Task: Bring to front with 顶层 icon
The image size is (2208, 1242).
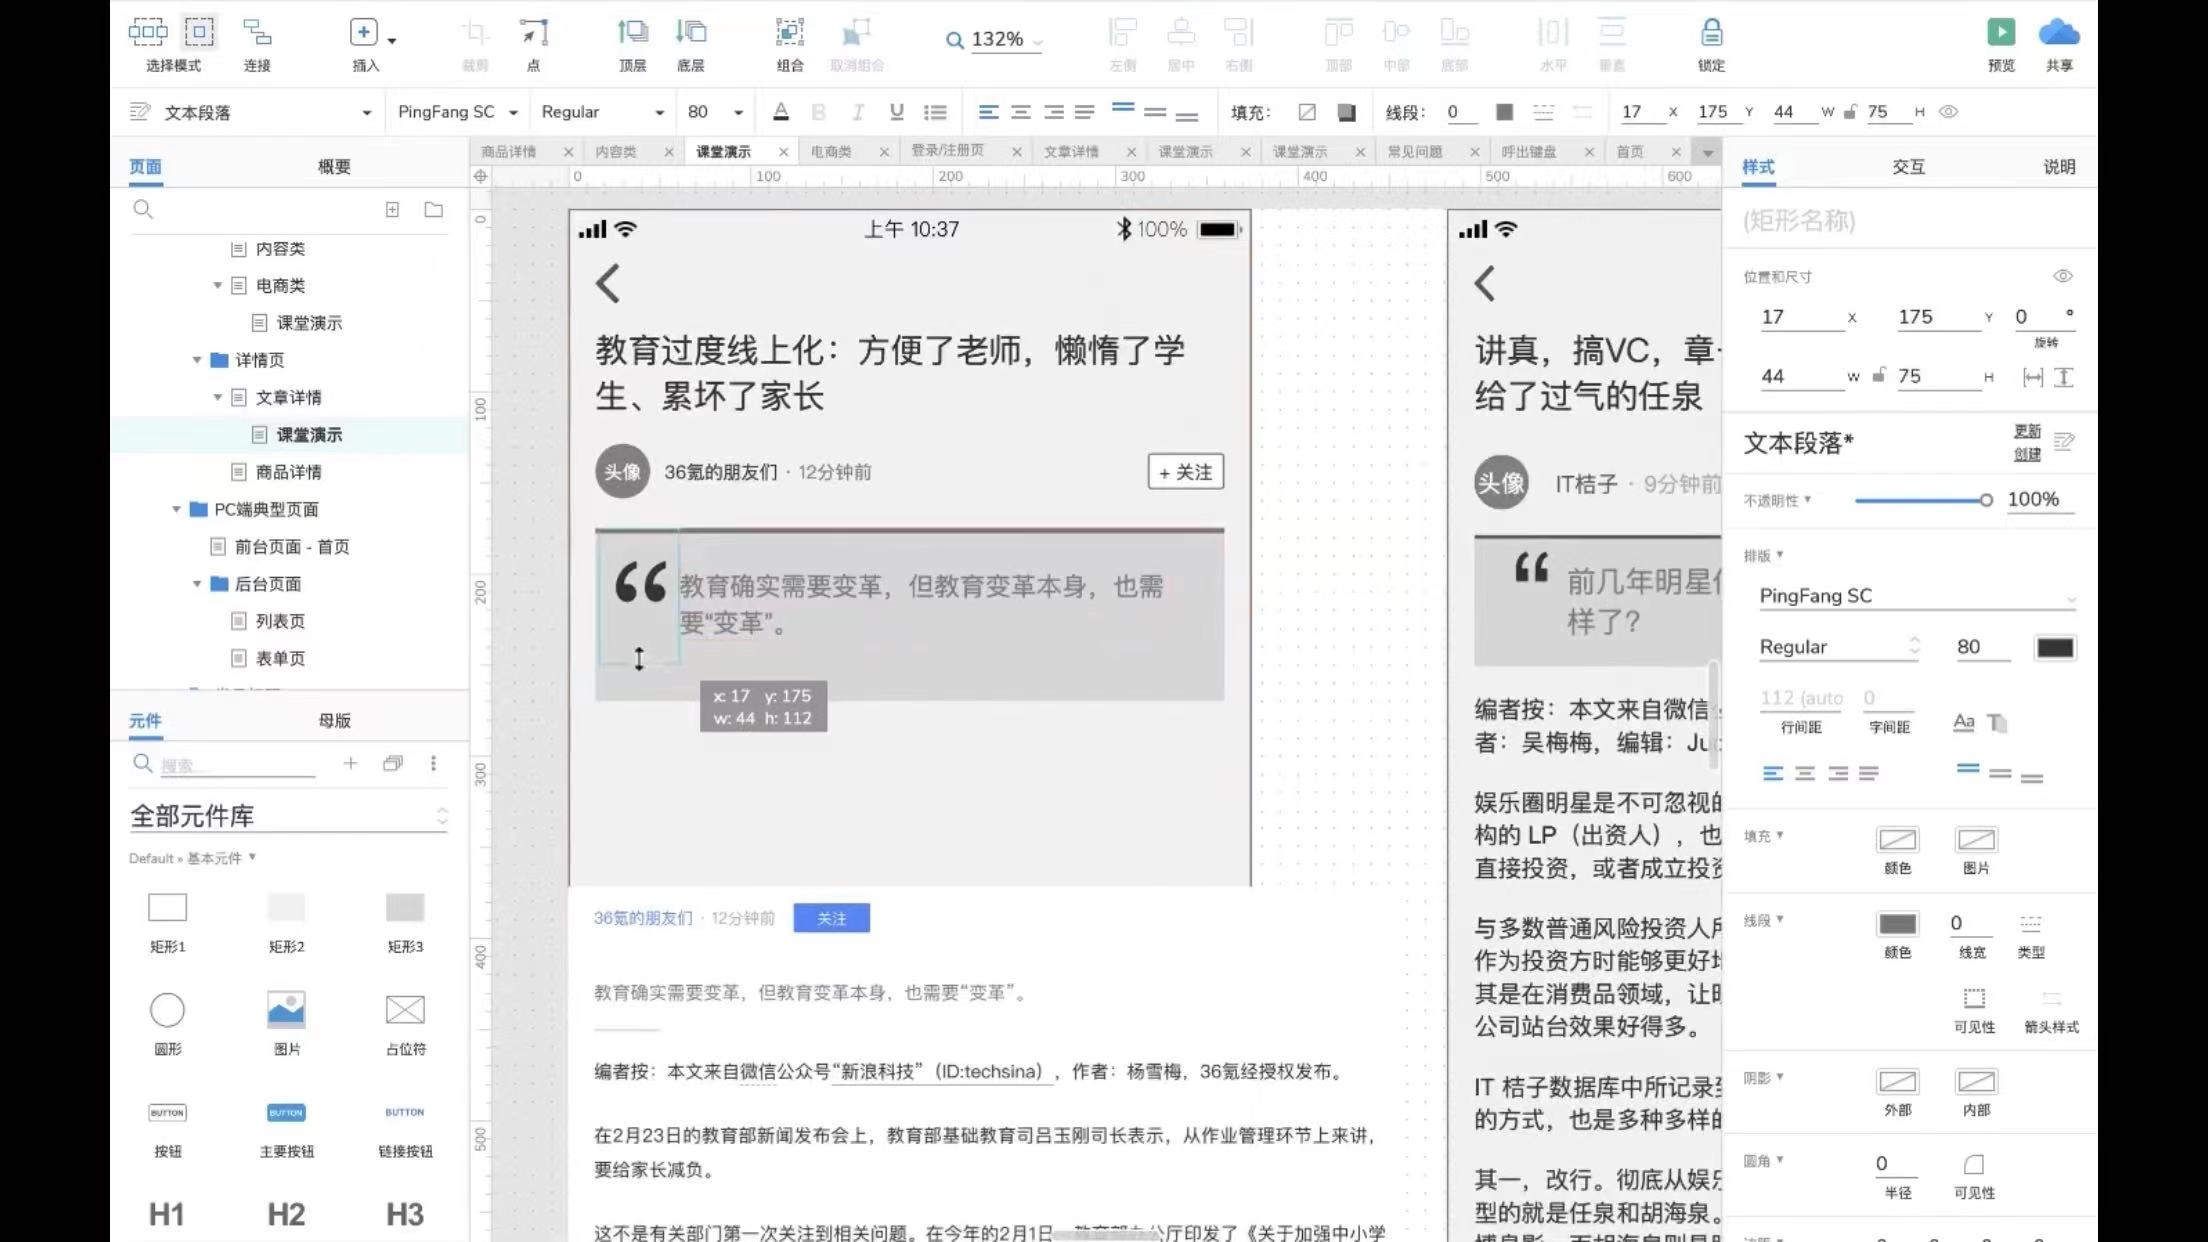Action: coord(632,33)
